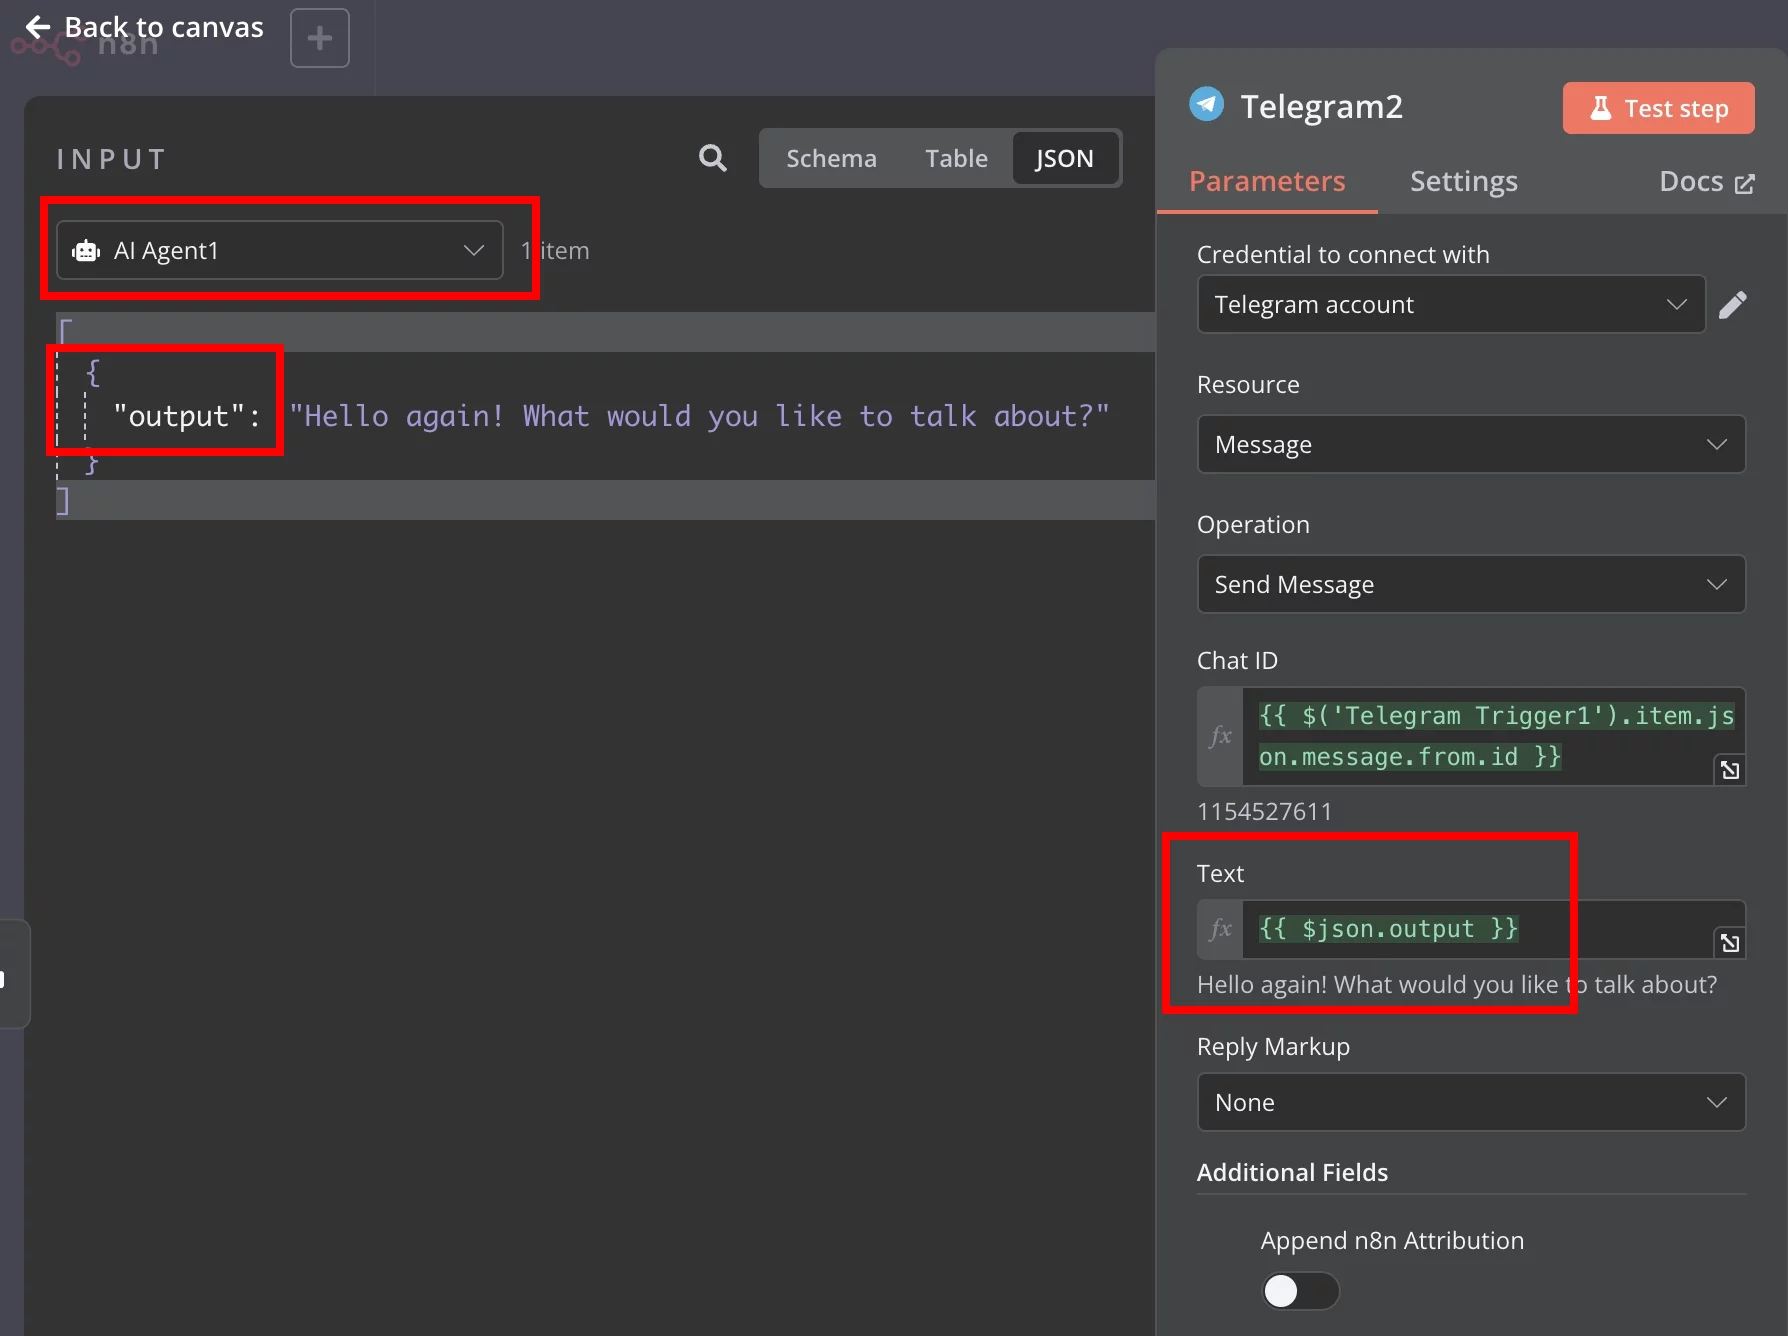Switch input view to Table
The image size is (1788, 1336).
coord(956,158)
